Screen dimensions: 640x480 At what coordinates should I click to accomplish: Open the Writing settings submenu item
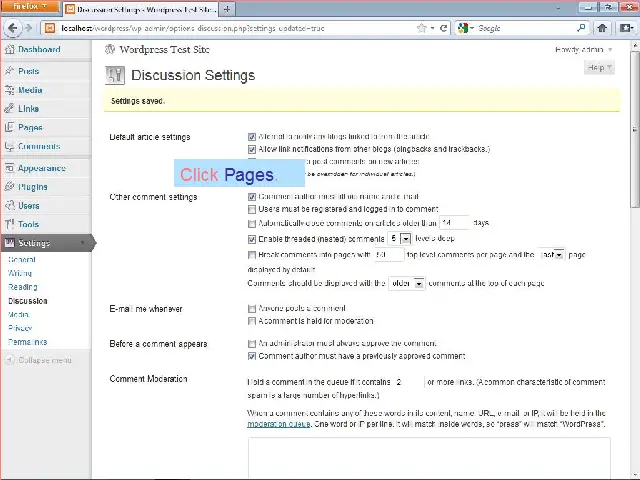click(x=20, y=273)
